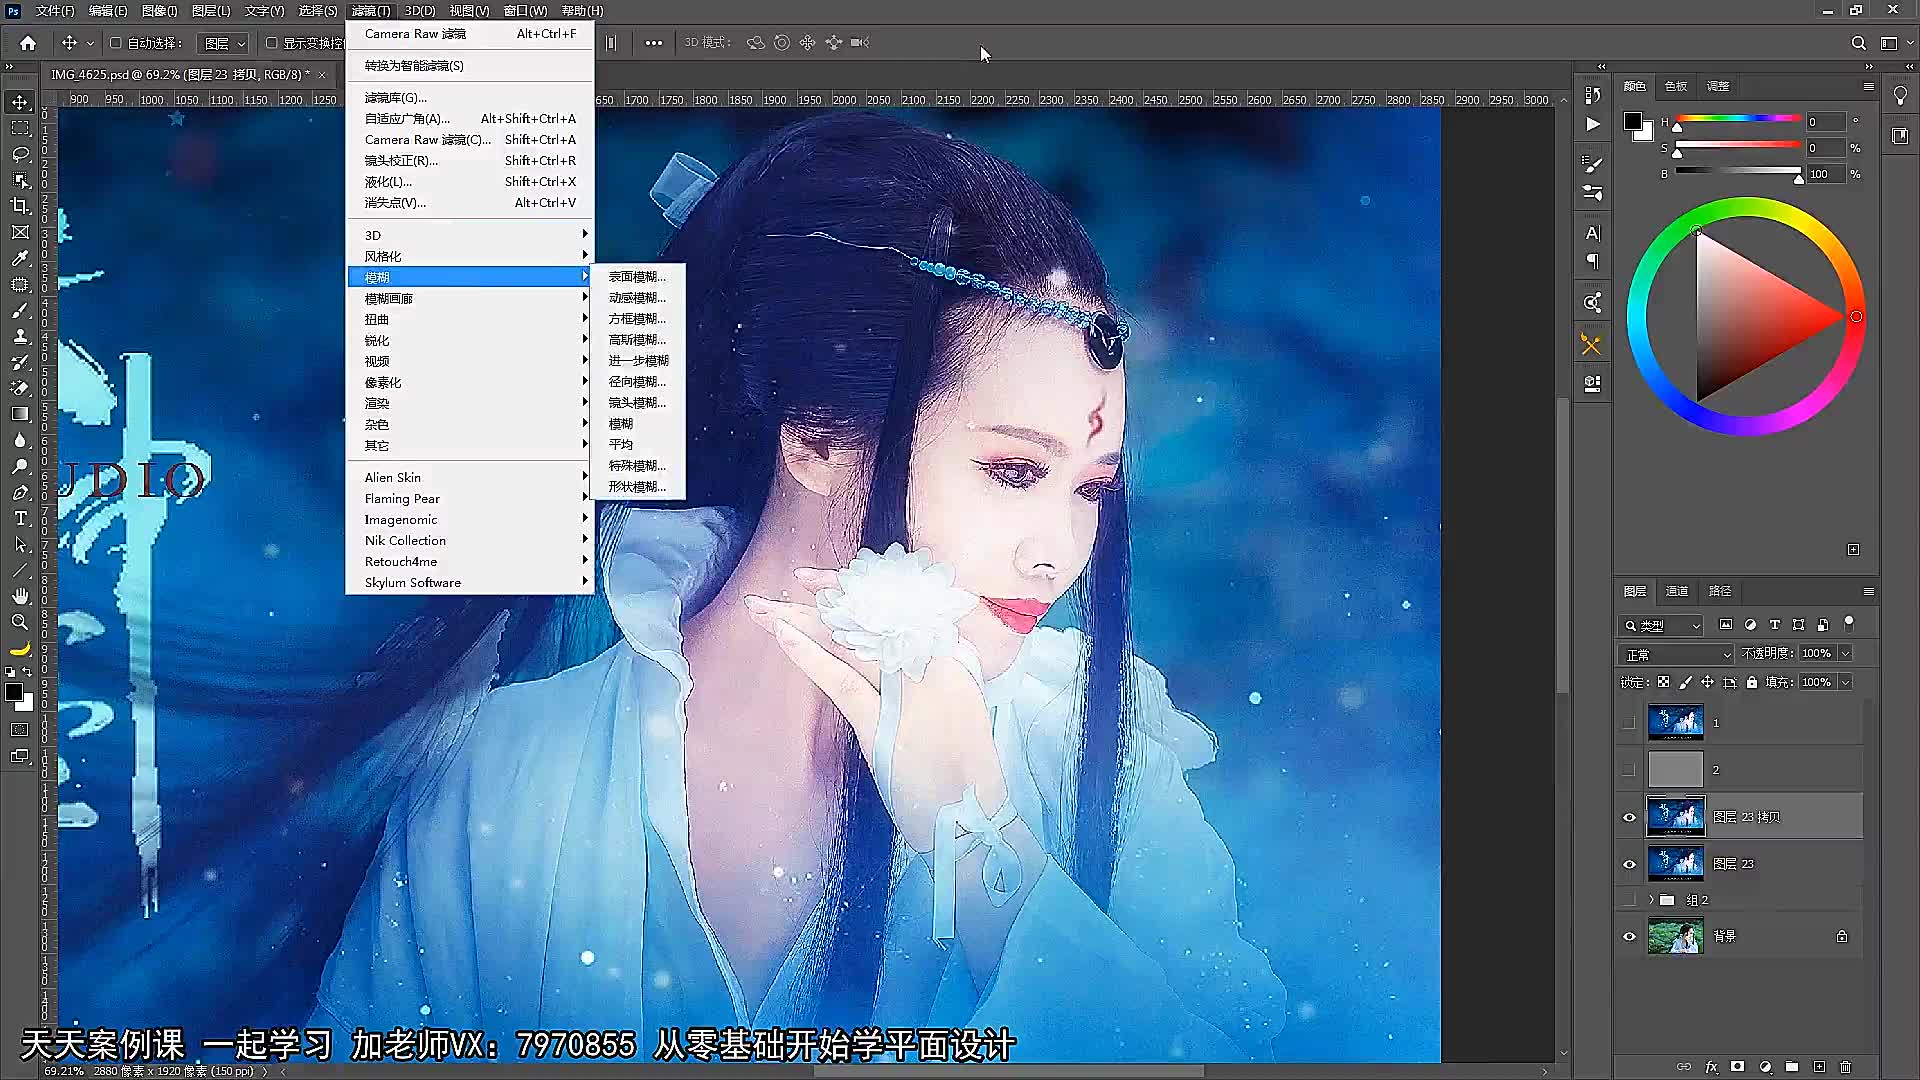Open blend mode dropdown 正常
1920x1080 pixels.
pyautogui.click(x=1676, y=654)
